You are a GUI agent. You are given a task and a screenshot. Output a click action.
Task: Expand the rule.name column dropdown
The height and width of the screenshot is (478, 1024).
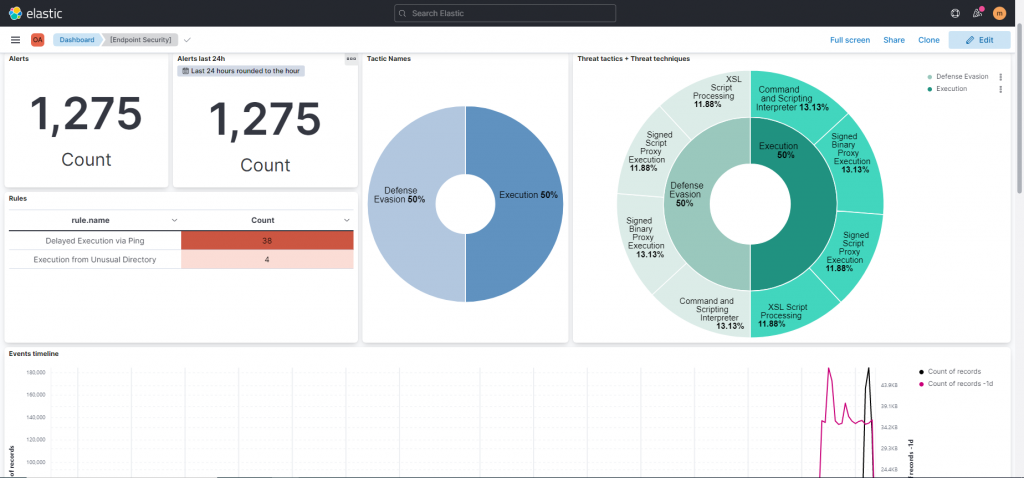click(x=174, y=221)
